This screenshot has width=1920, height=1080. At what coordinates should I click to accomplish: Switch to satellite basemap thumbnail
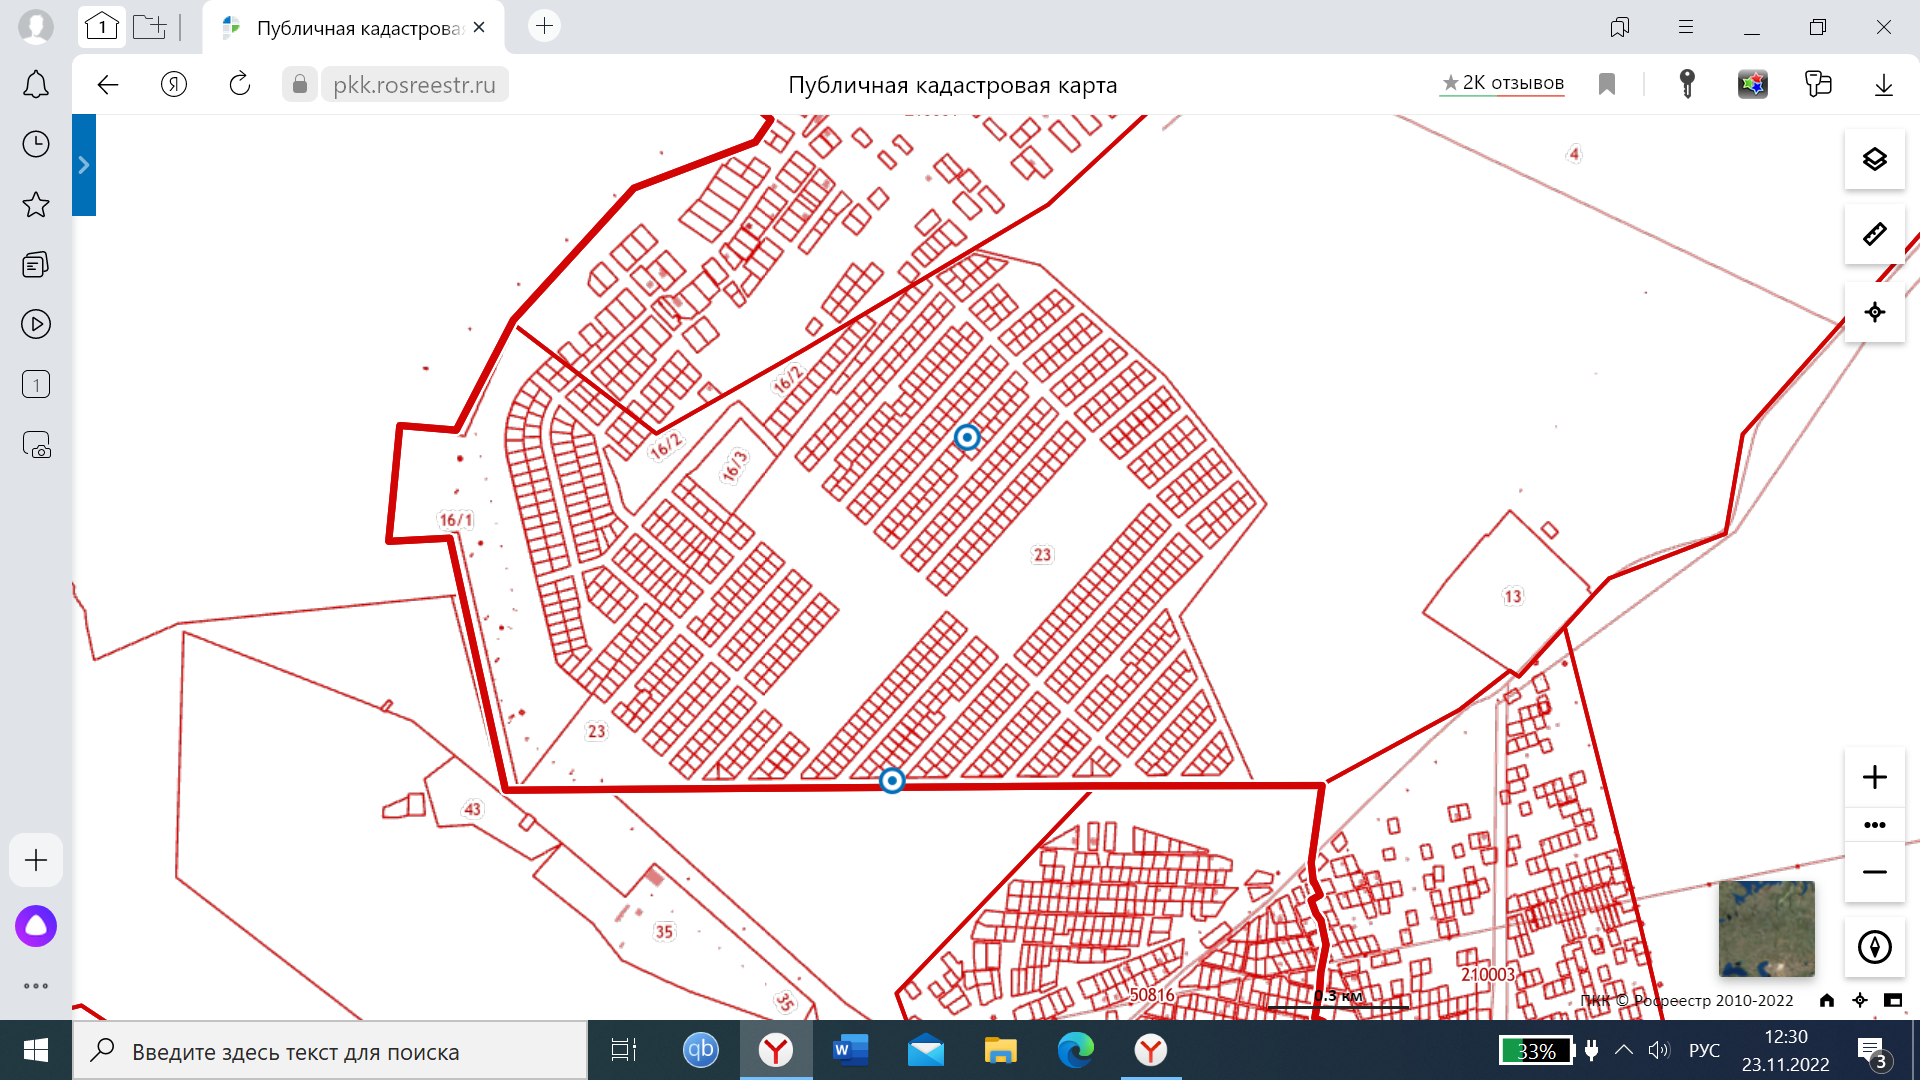1766,929
